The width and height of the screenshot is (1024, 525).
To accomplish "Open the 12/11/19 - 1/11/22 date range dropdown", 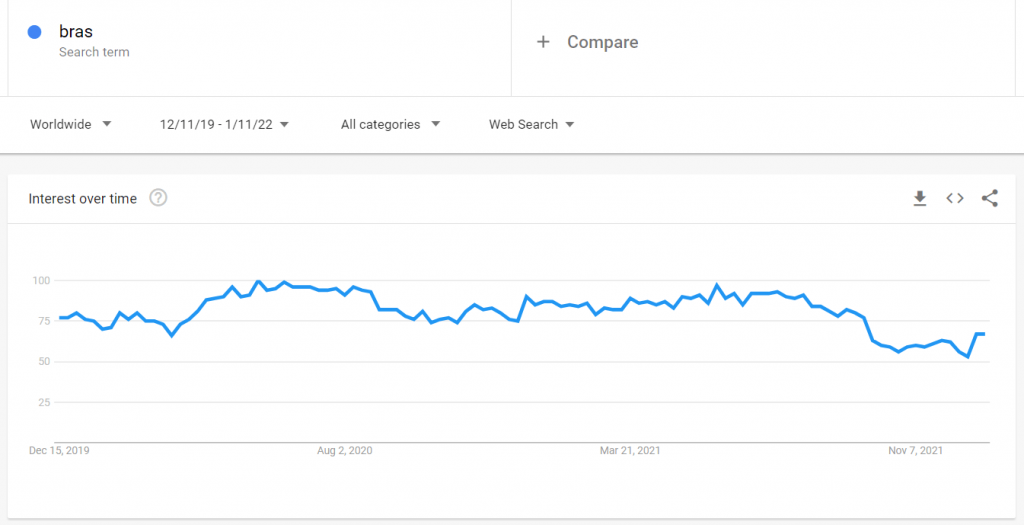I will click(224, 124).
